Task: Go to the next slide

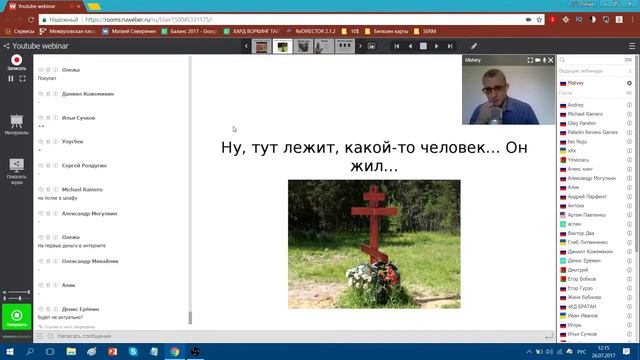Action: click(436, 46)
